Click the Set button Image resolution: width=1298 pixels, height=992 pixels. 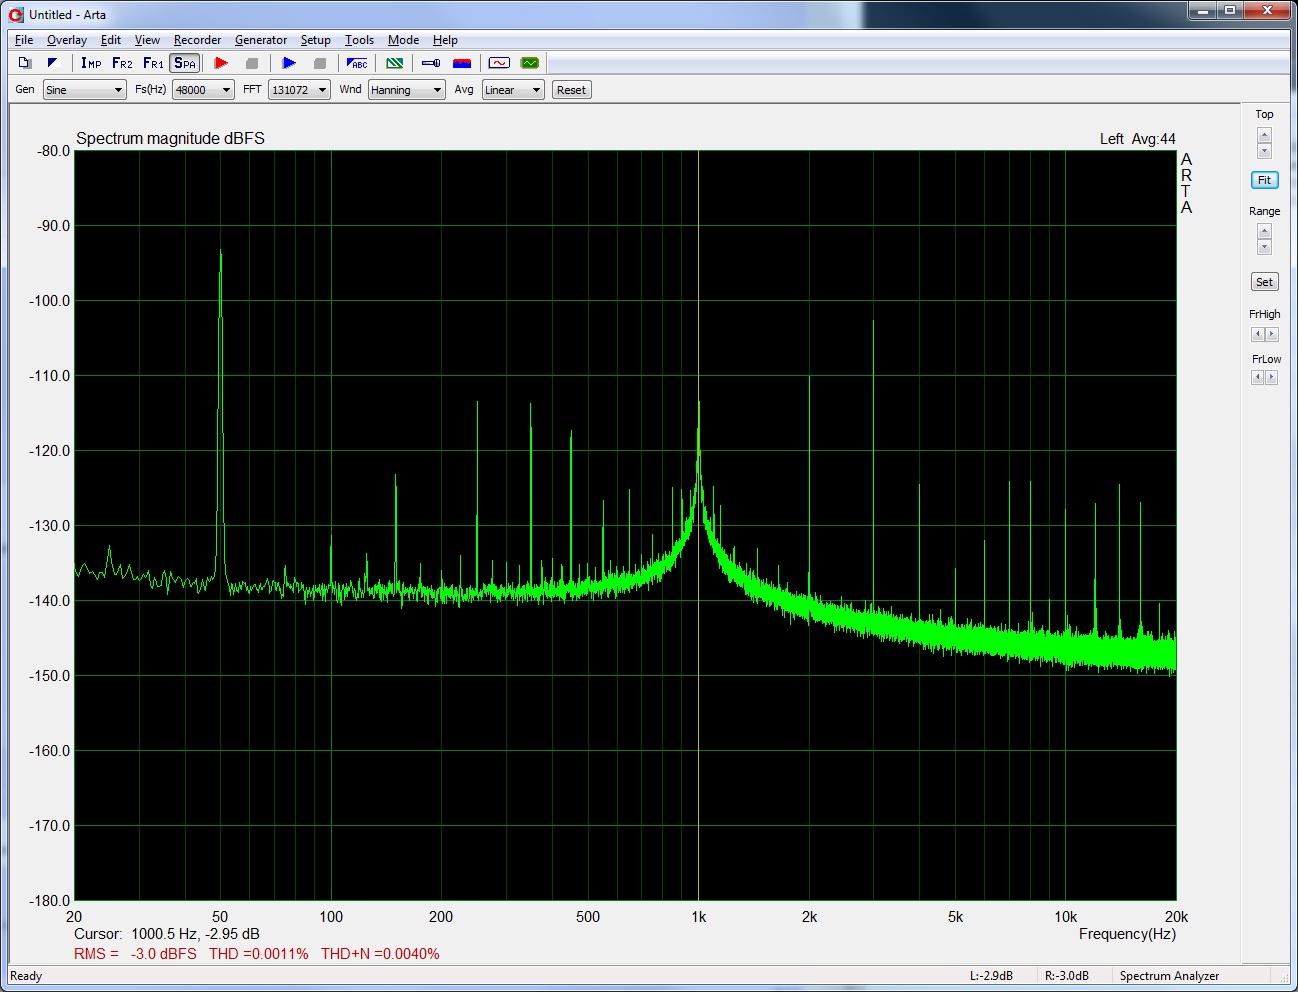(1264, 282)
